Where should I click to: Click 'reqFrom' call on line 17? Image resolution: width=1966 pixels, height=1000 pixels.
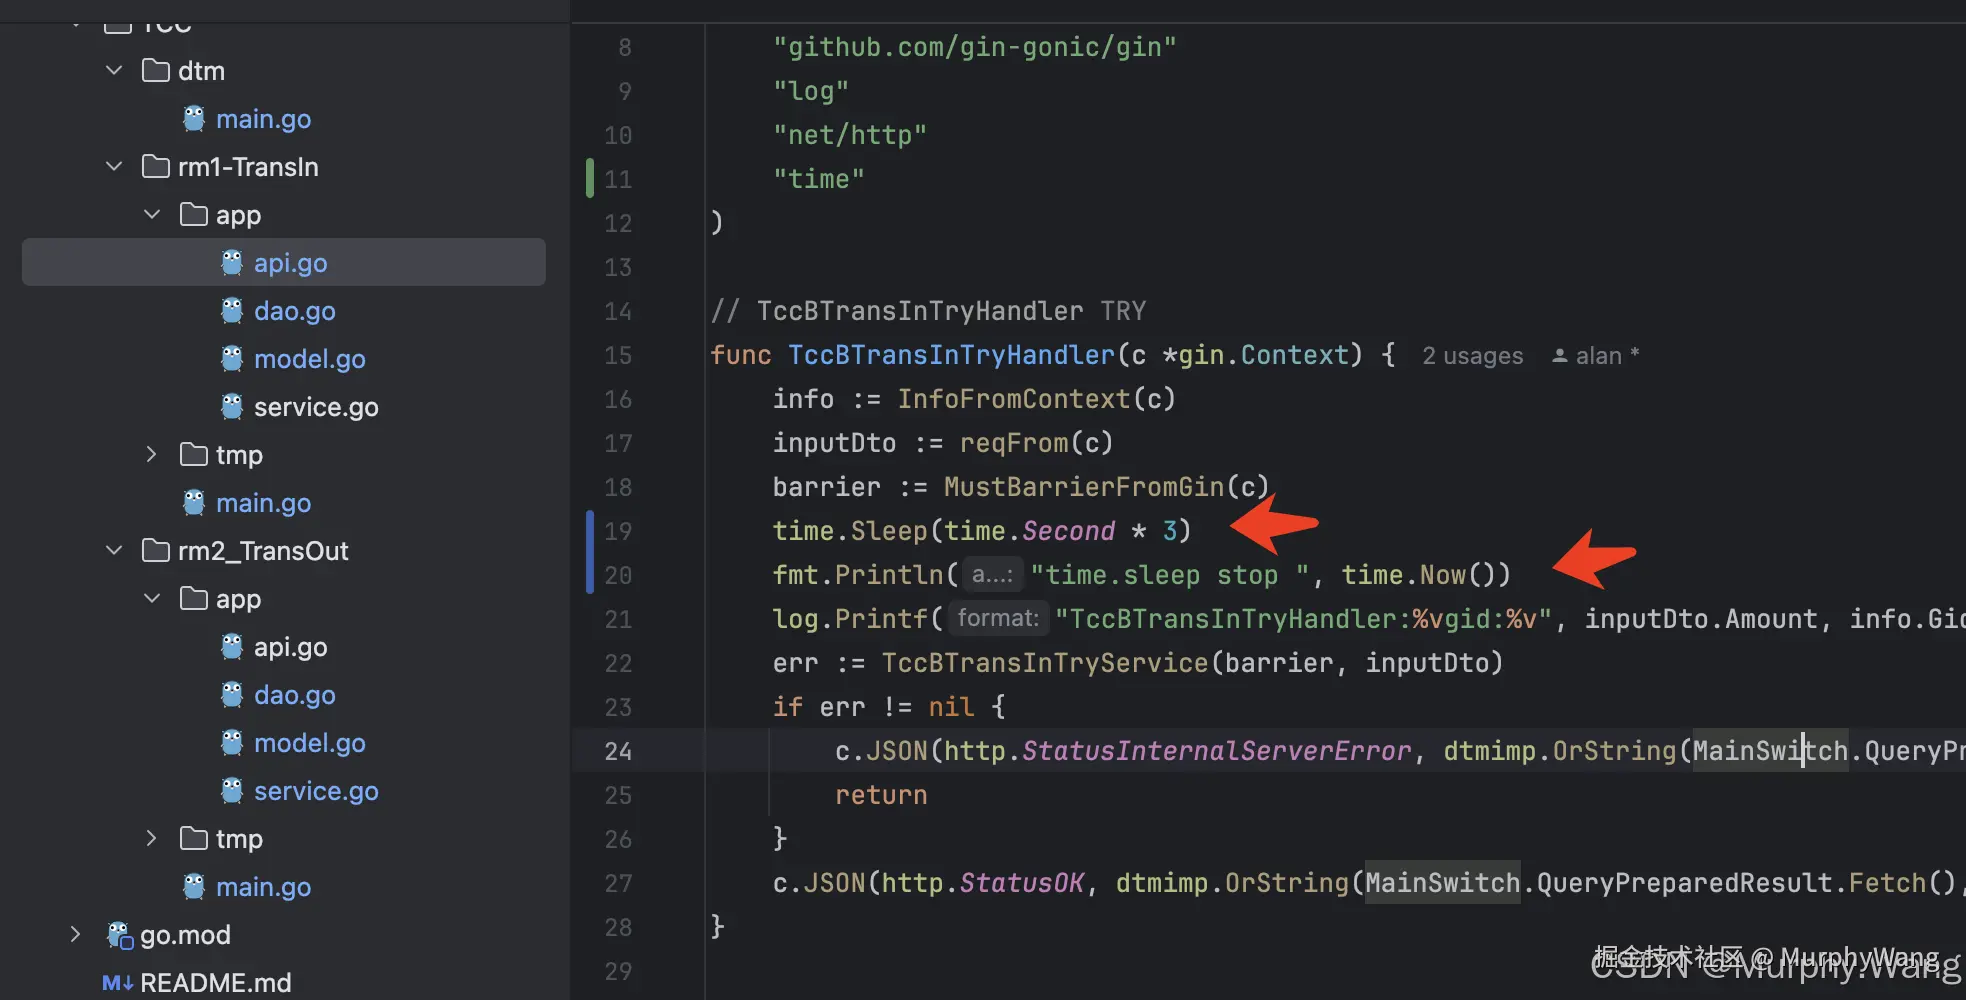tap(1014, 443)
